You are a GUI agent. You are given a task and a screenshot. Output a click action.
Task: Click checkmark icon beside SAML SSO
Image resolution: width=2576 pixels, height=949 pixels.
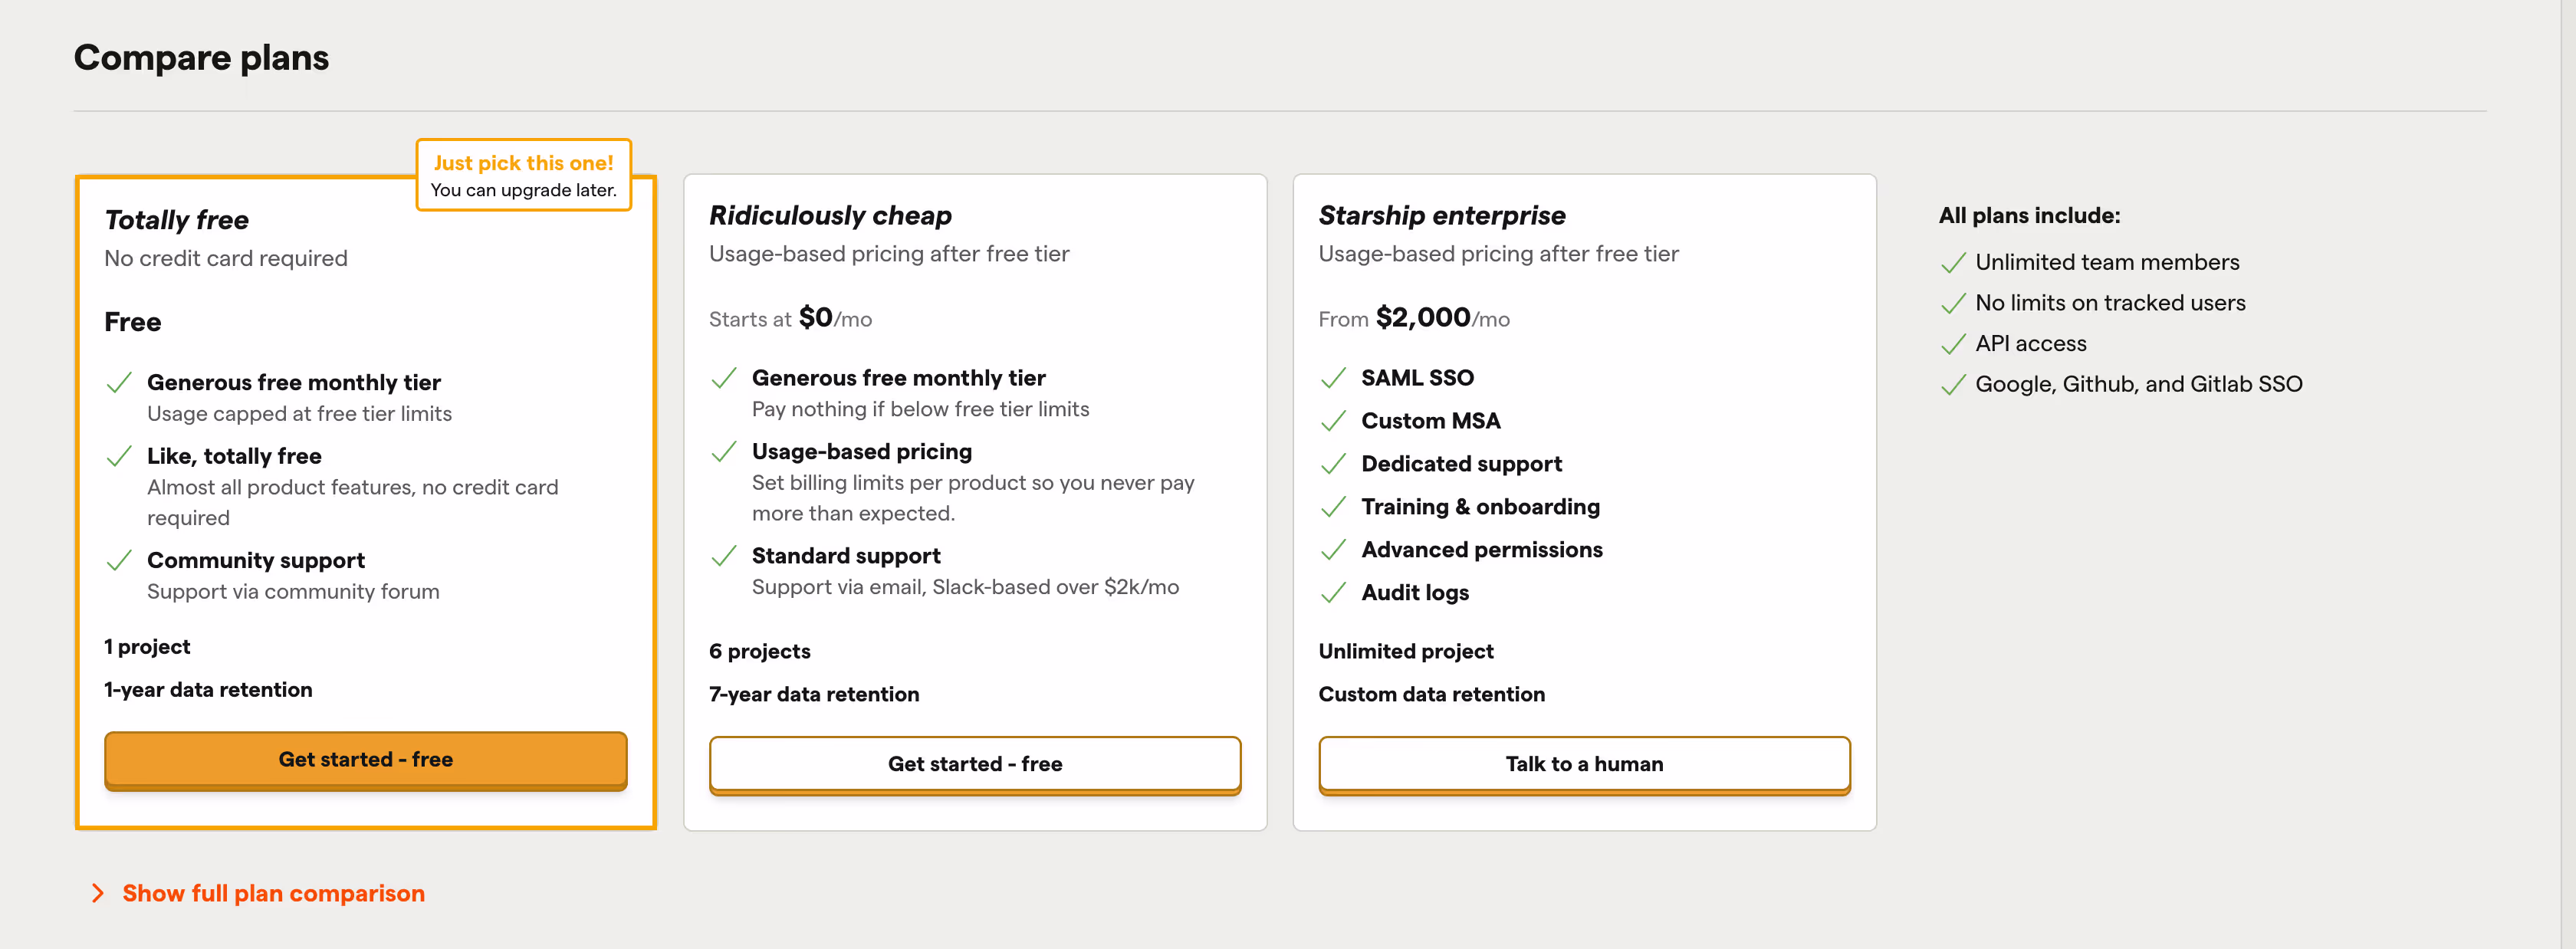[x=1332, y=378]
